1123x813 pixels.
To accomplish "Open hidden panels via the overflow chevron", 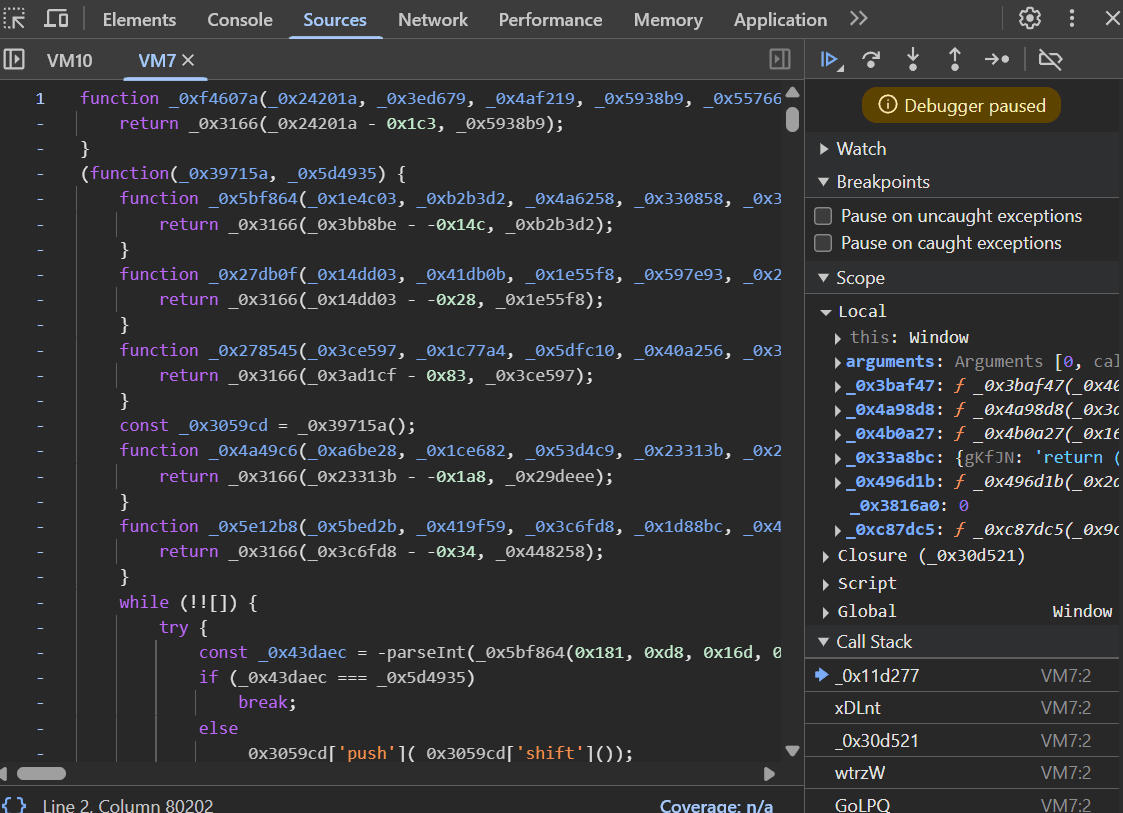I will pyautogui.click(x=858, y=18).
